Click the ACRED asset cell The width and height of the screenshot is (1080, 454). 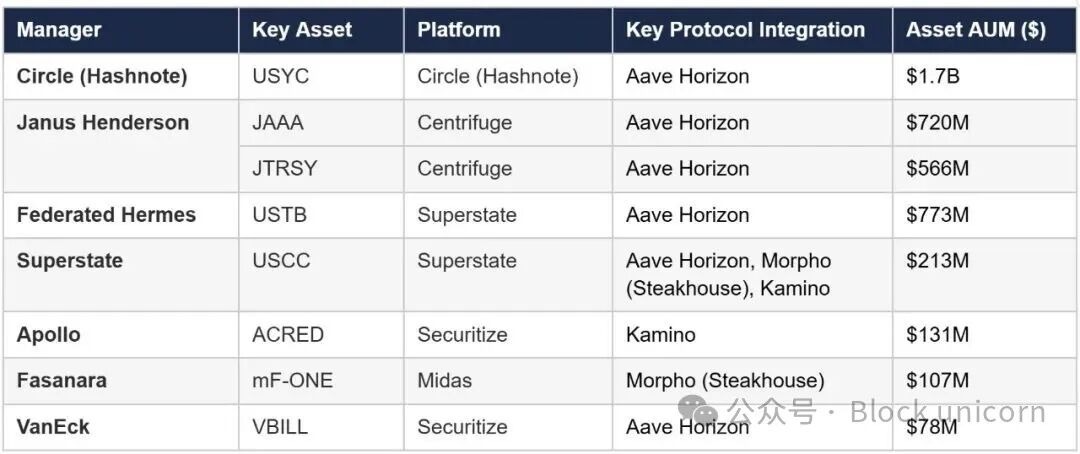tap(288, 335)
